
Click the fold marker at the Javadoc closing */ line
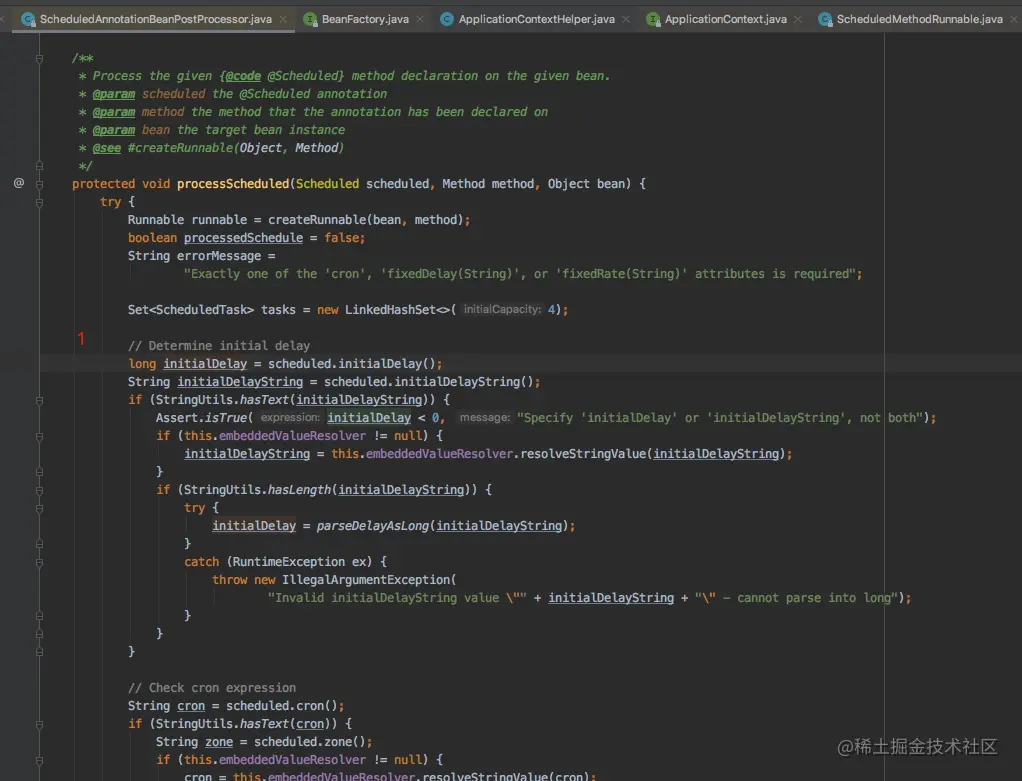point(39,166)
